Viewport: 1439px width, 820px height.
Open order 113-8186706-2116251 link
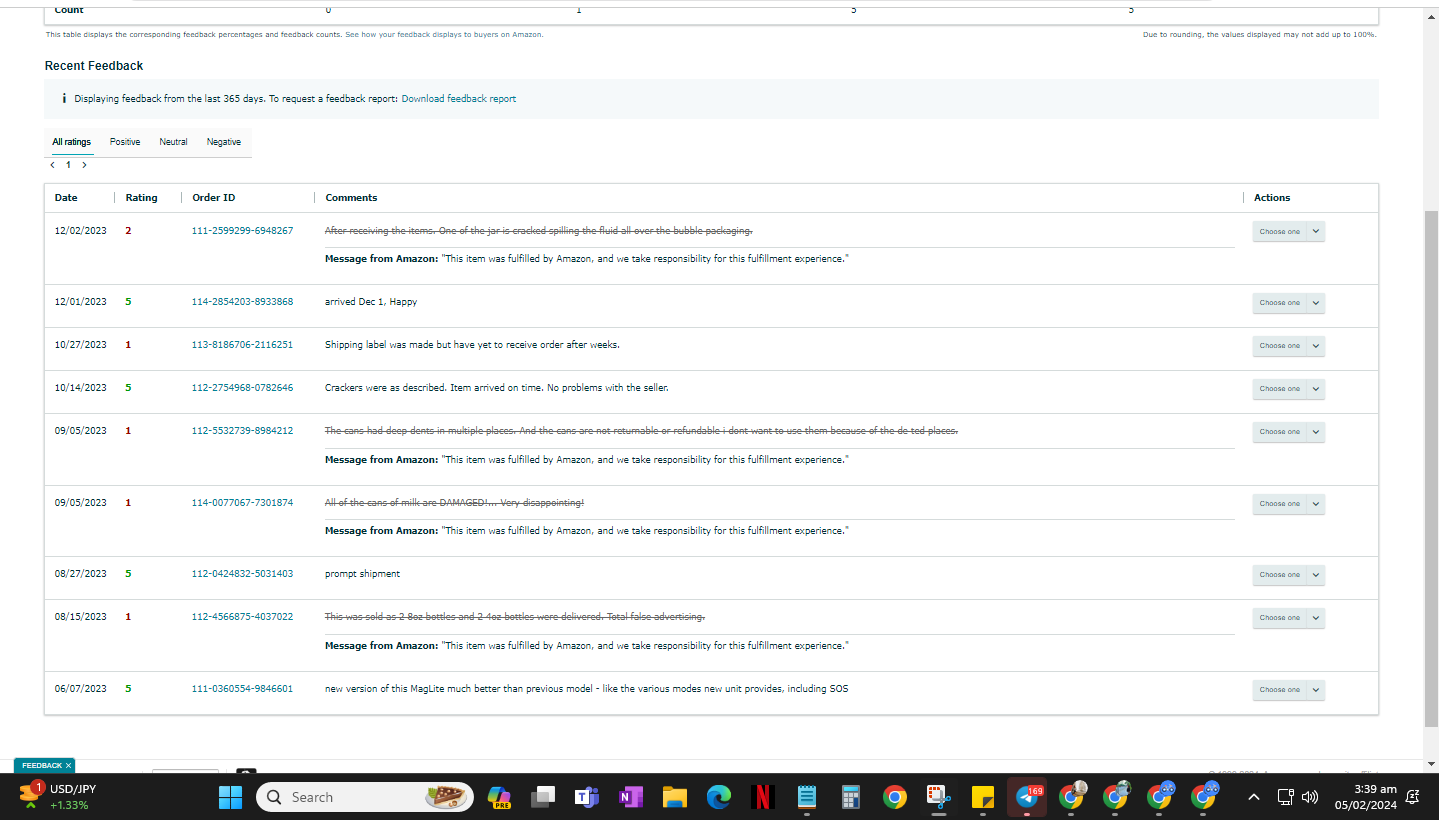click(242, 344)
